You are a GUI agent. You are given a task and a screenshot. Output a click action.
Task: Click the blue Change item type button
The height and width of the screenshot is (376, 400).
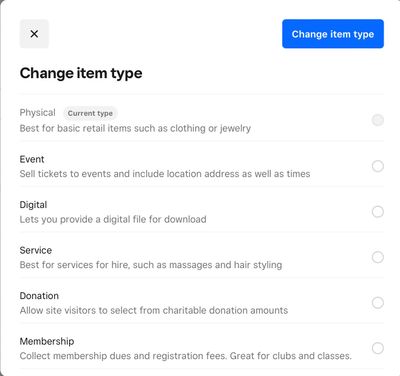coord(333,34)
